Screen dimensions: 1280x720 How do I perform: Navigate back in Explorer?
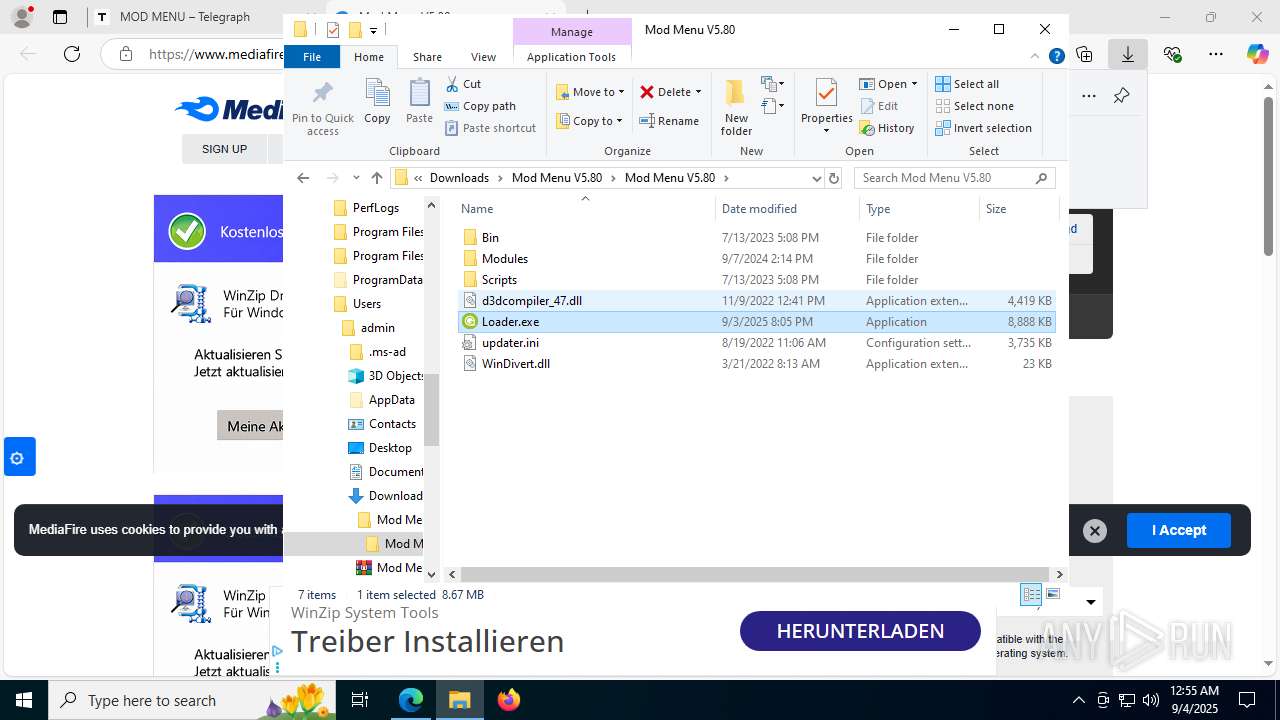[x=303, y=178]
